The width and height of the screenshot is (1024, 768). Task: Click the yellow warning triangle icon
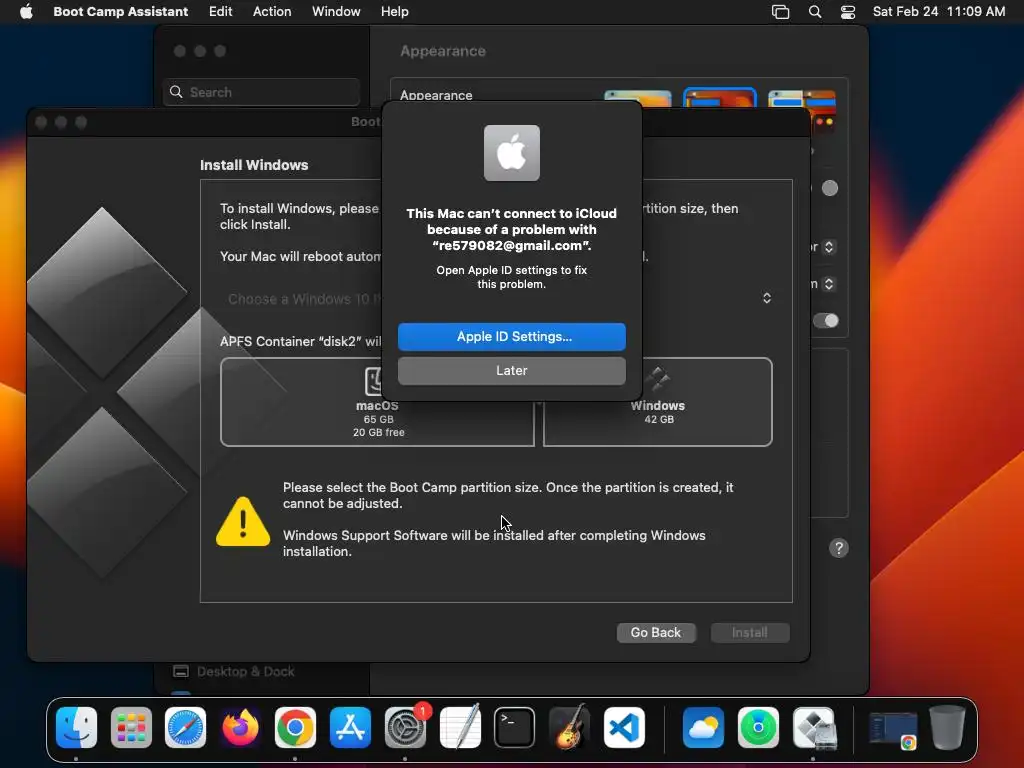243,521
